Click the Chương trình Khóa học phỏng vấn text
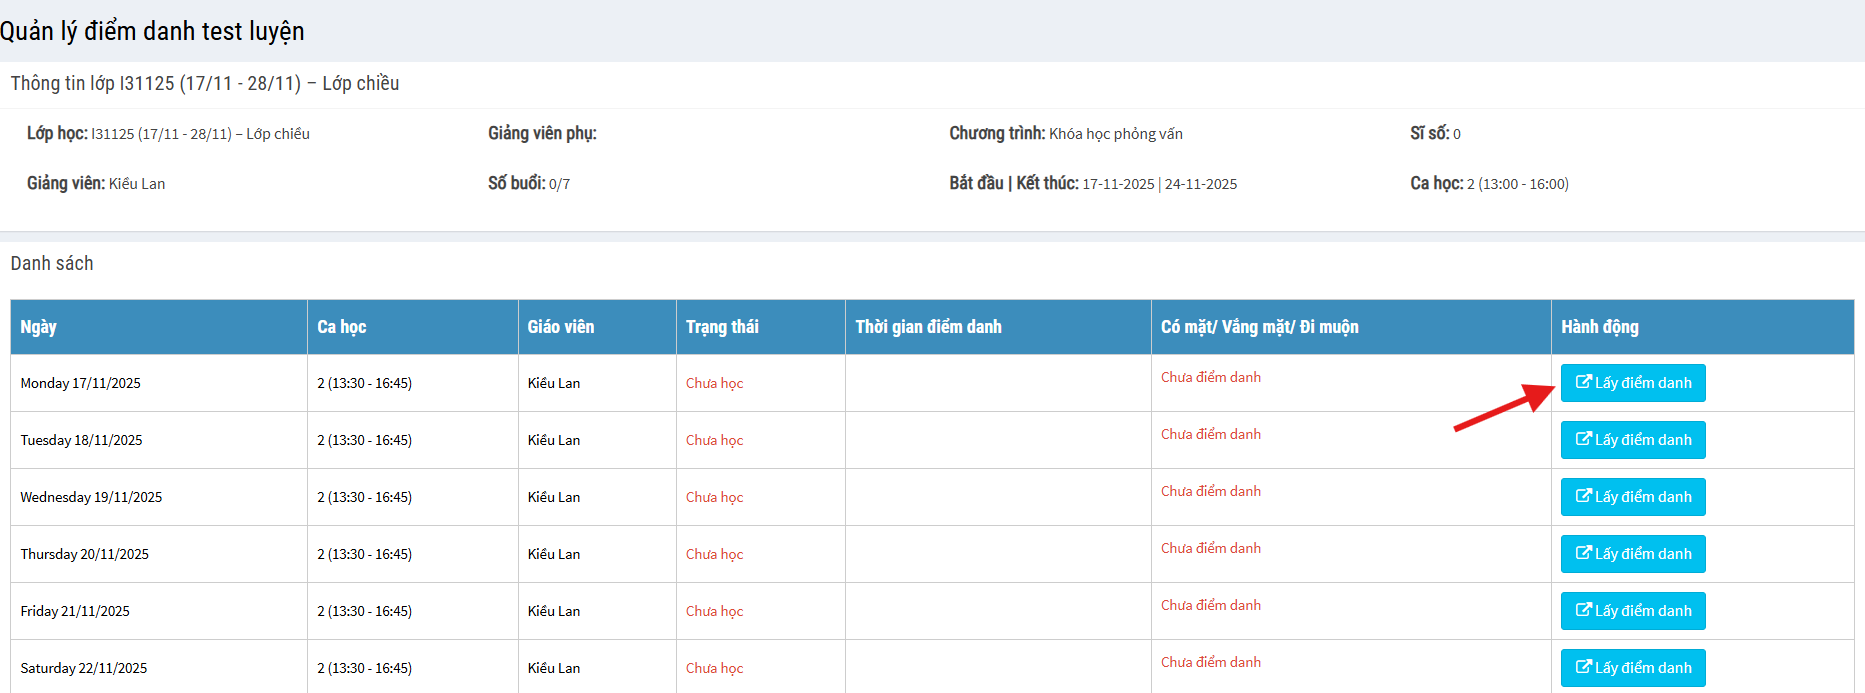 [1066, 133]
